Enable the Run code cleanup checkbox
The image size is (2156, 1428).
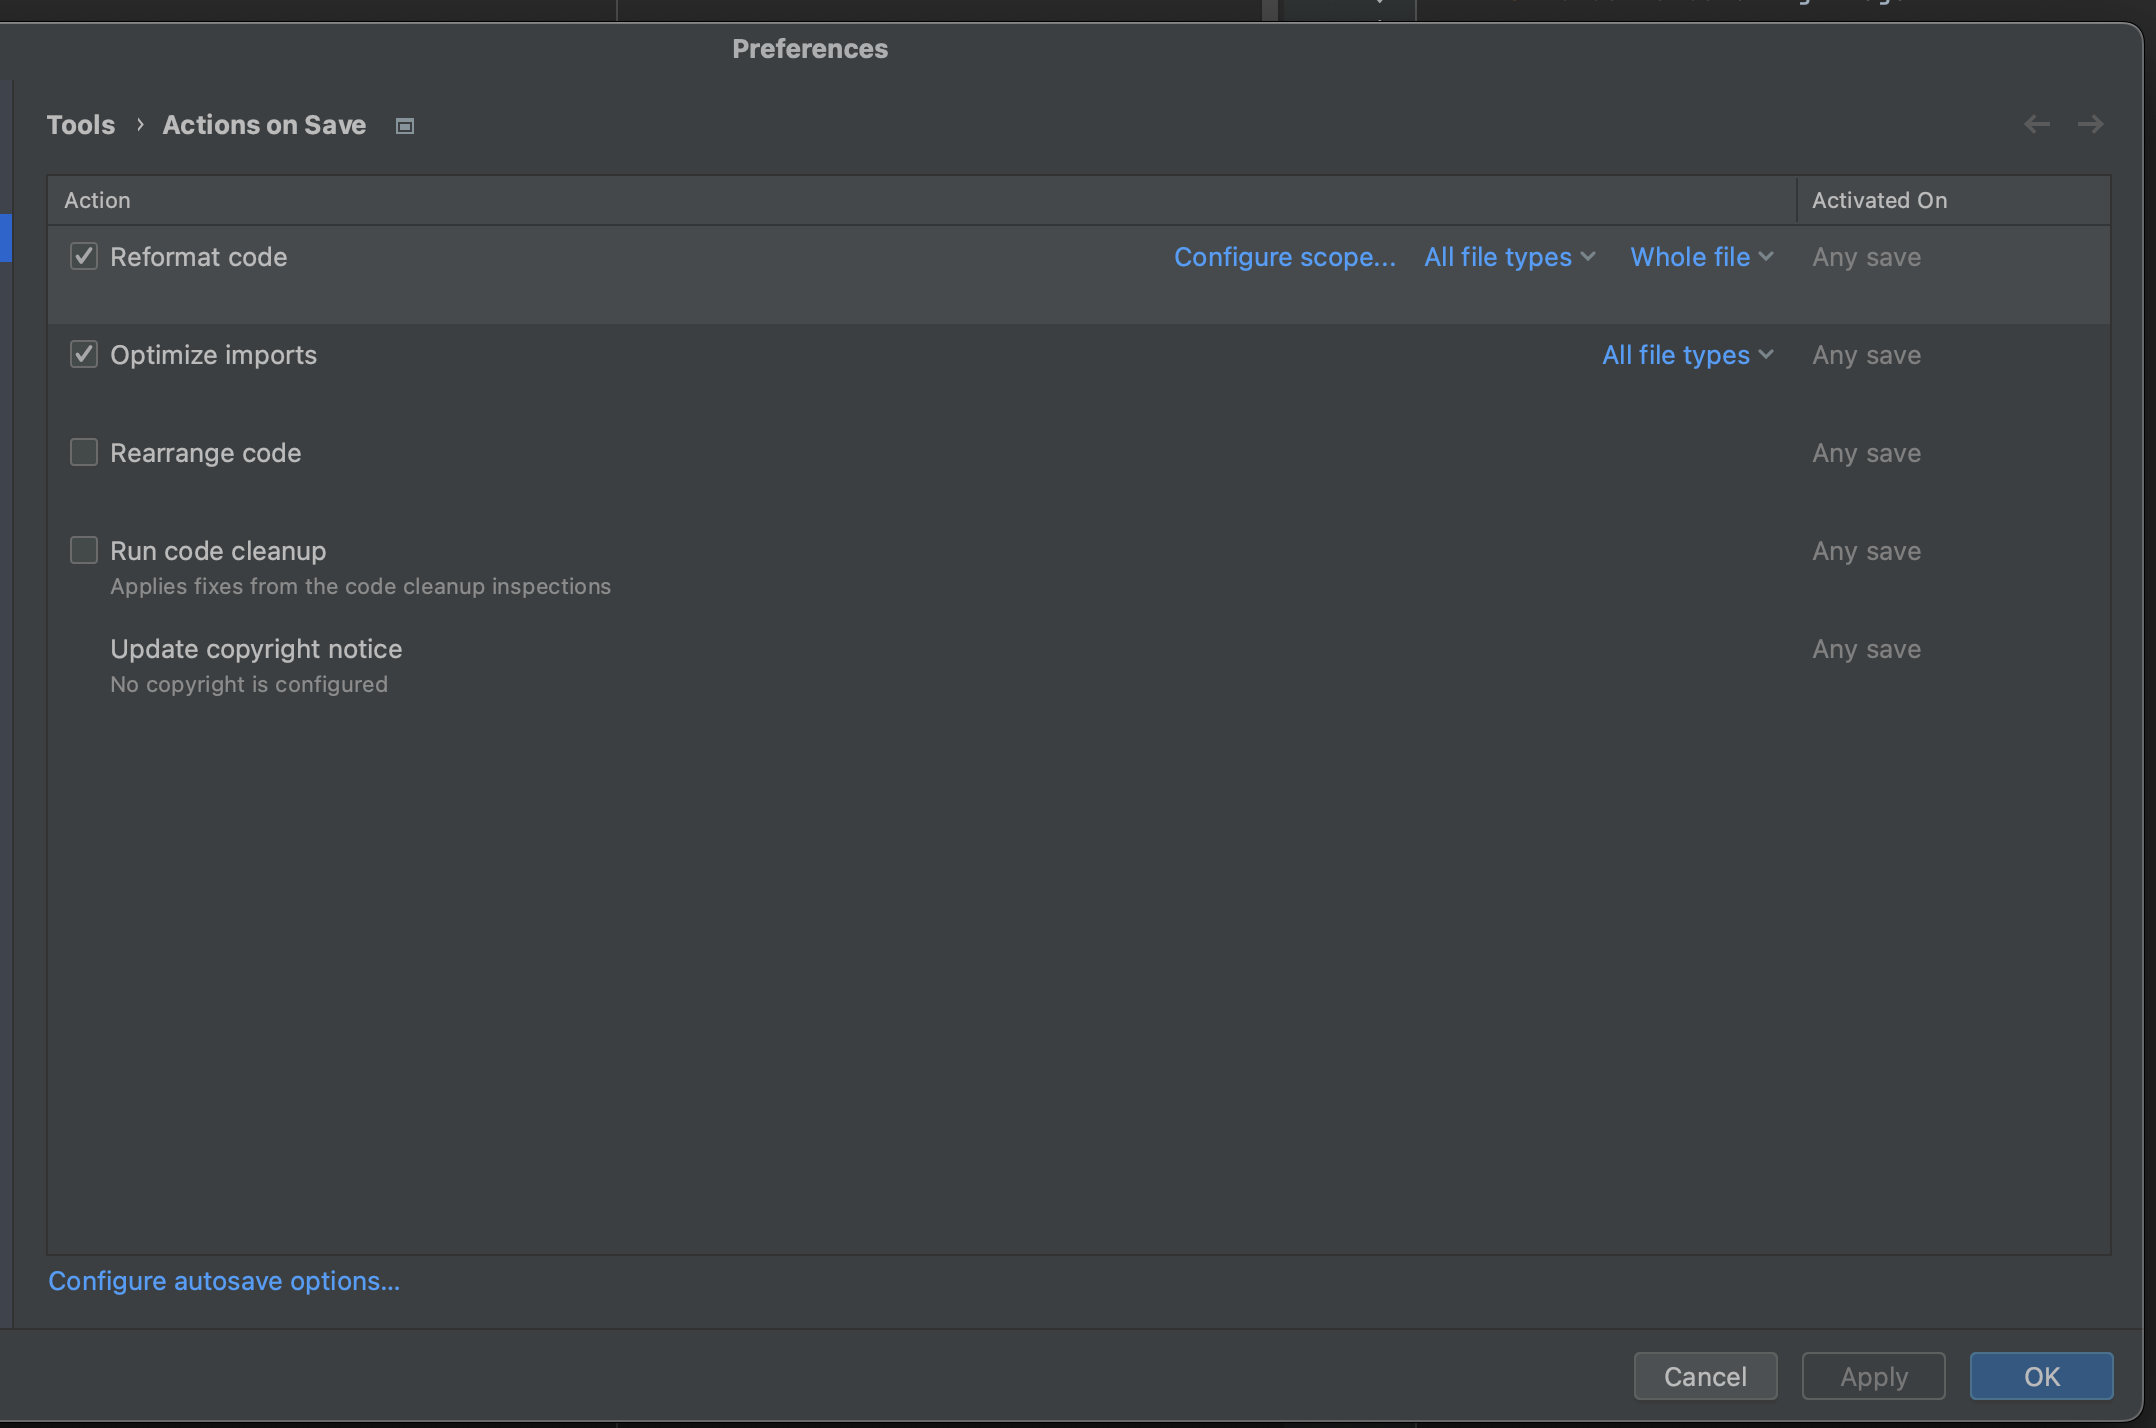(84, 551)
